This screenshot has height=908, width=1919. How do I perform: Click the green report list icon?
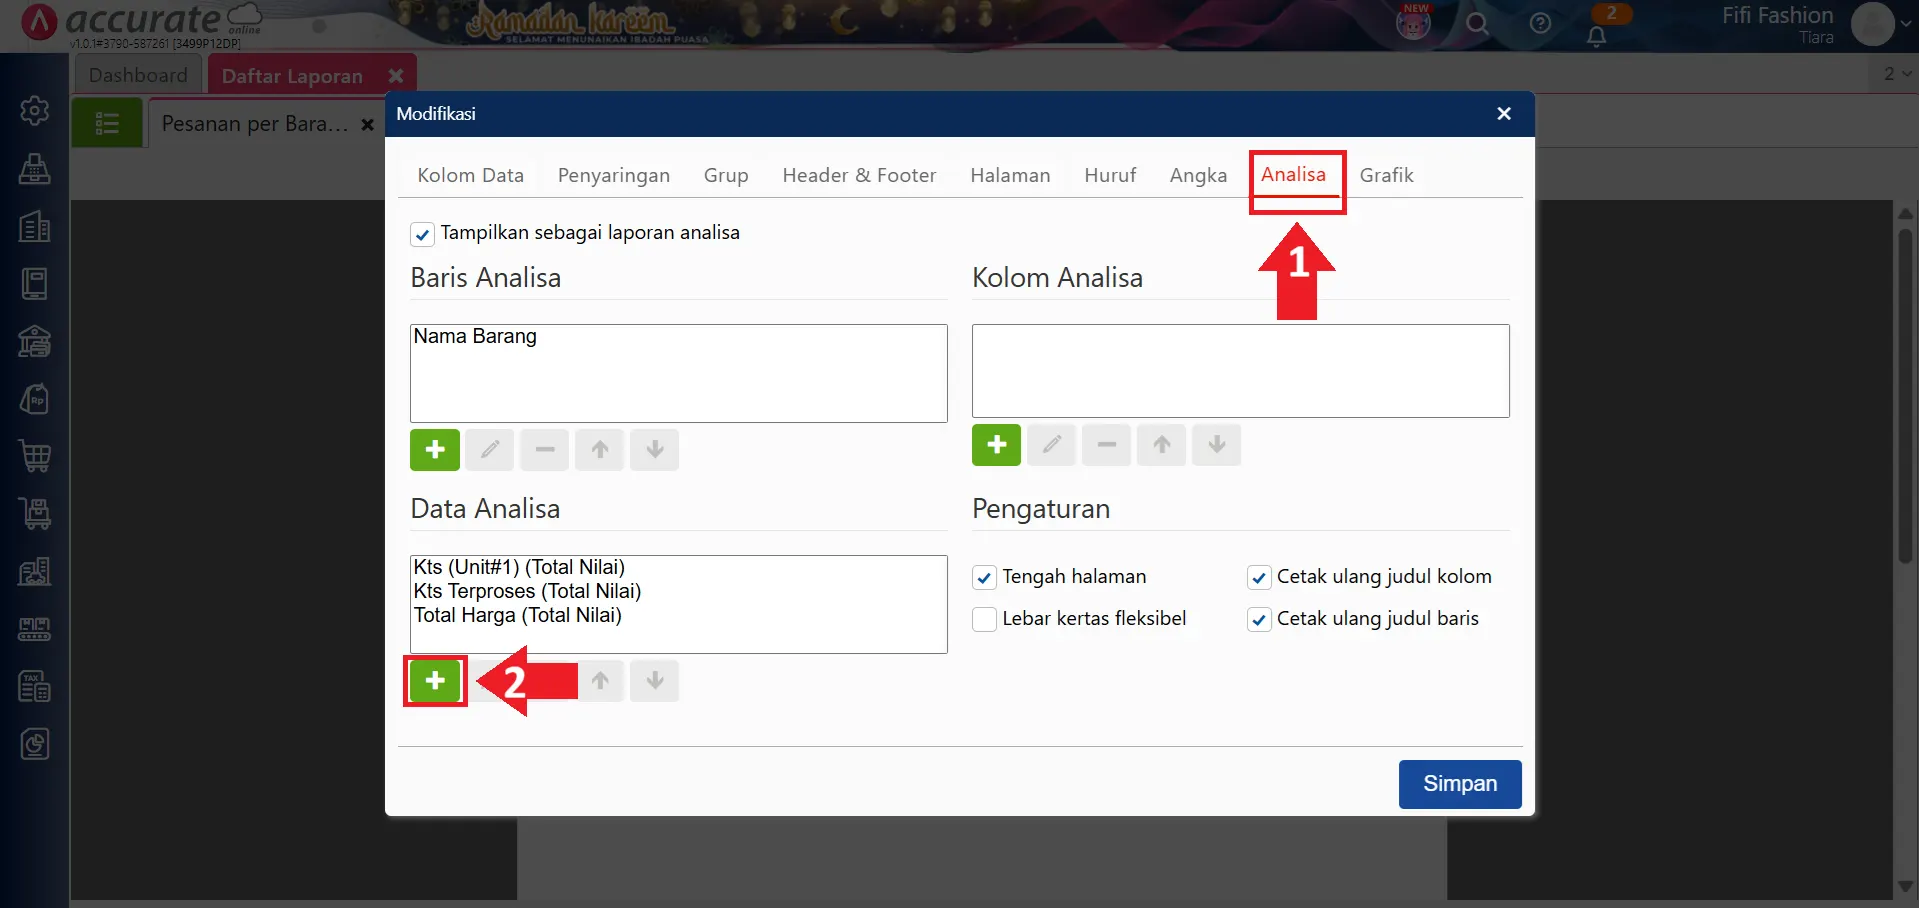[x=107, y=124]
